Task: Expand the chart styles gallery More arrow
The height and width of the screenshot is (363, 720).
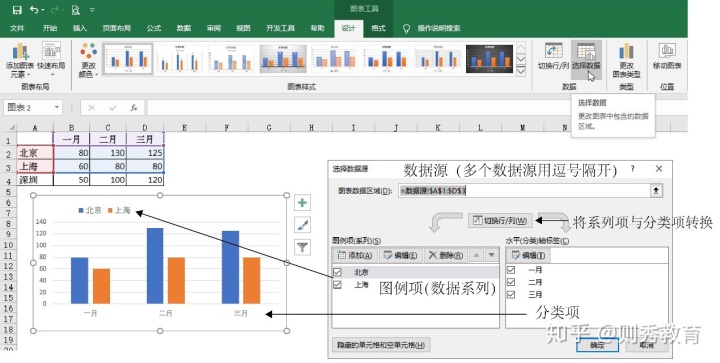Action: (x=521, y=71)
